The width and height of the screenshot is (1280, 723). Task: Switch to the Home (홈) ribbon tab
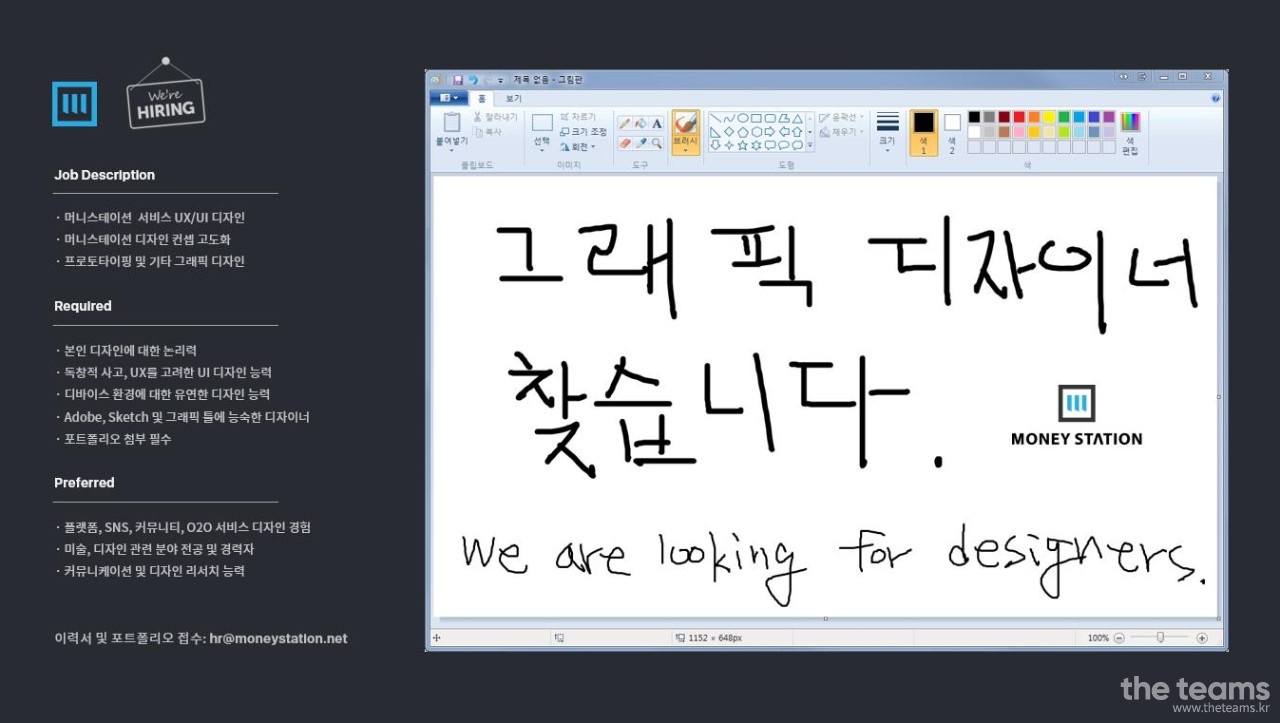(482, 99)
